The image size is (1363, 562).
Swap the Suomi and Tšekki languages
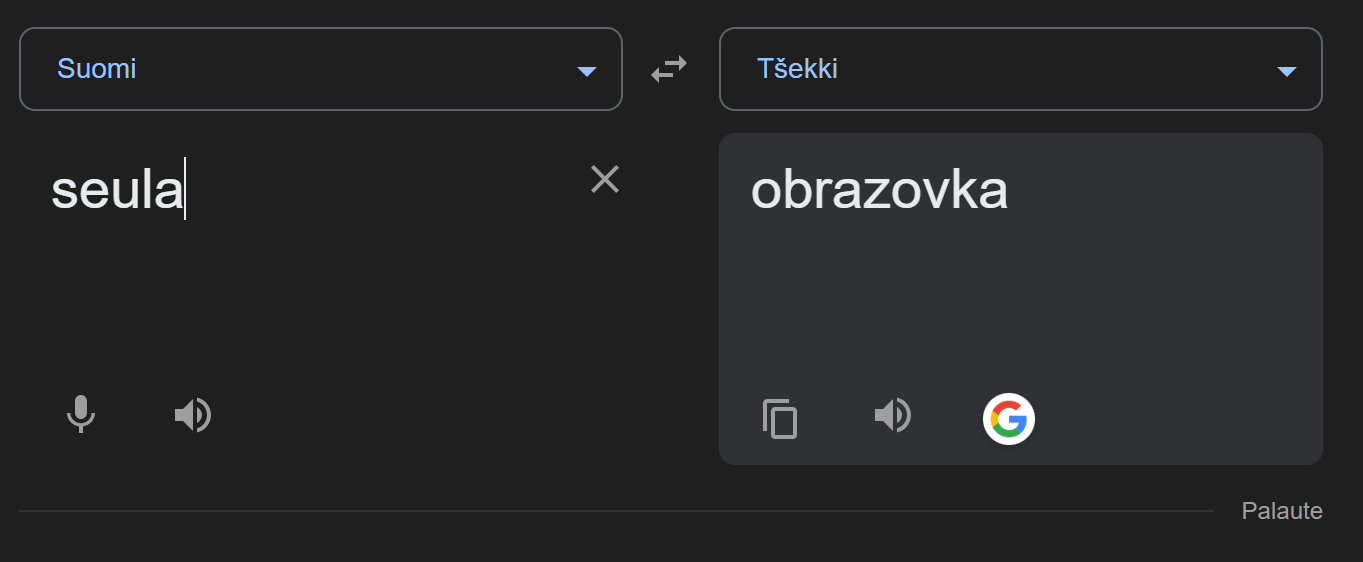click(669, 69)
